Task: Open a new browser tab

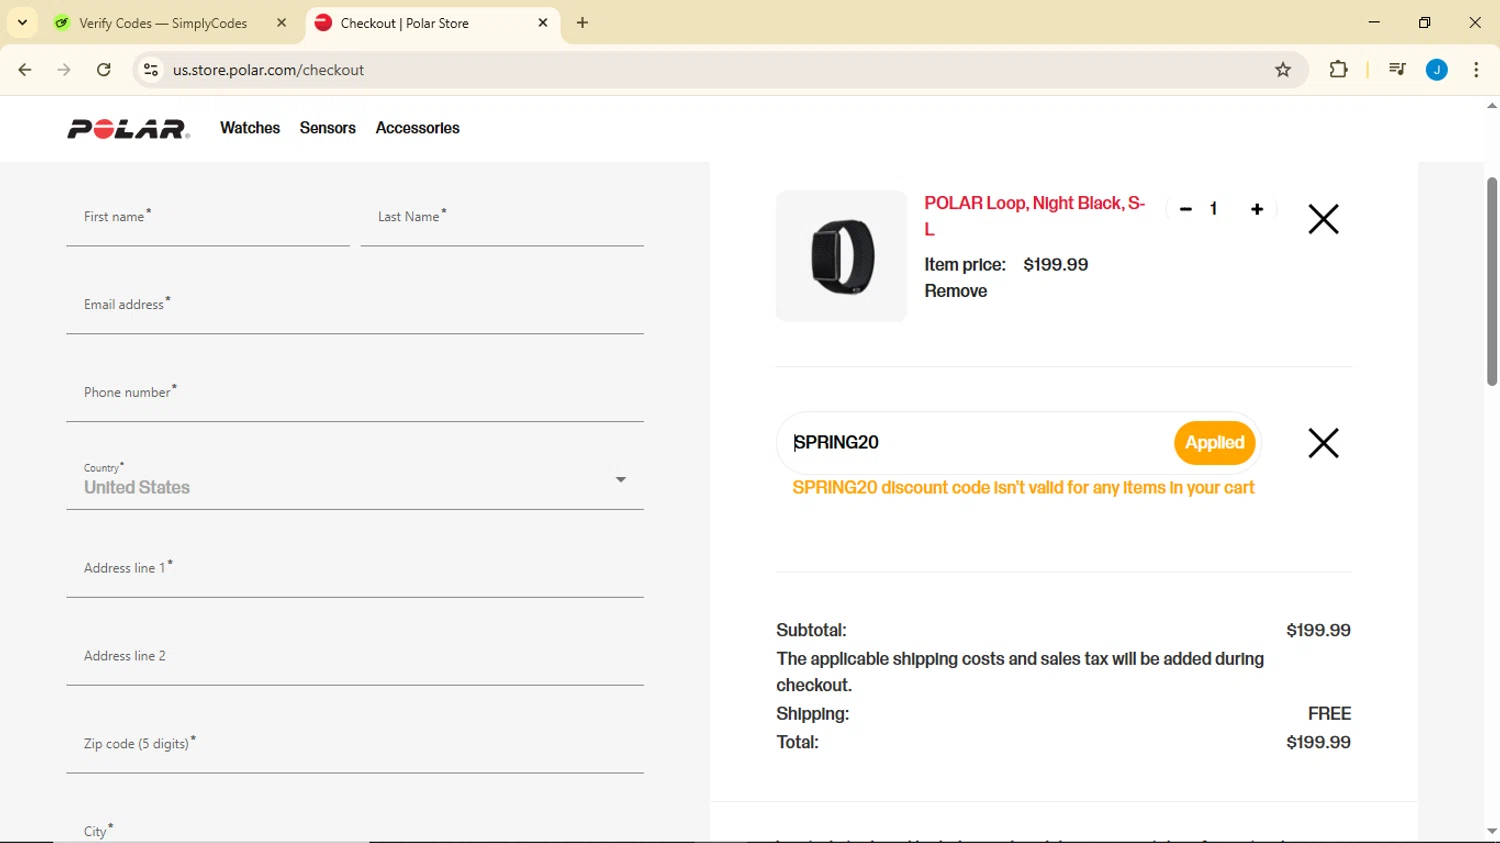Action: coord(583,23)
